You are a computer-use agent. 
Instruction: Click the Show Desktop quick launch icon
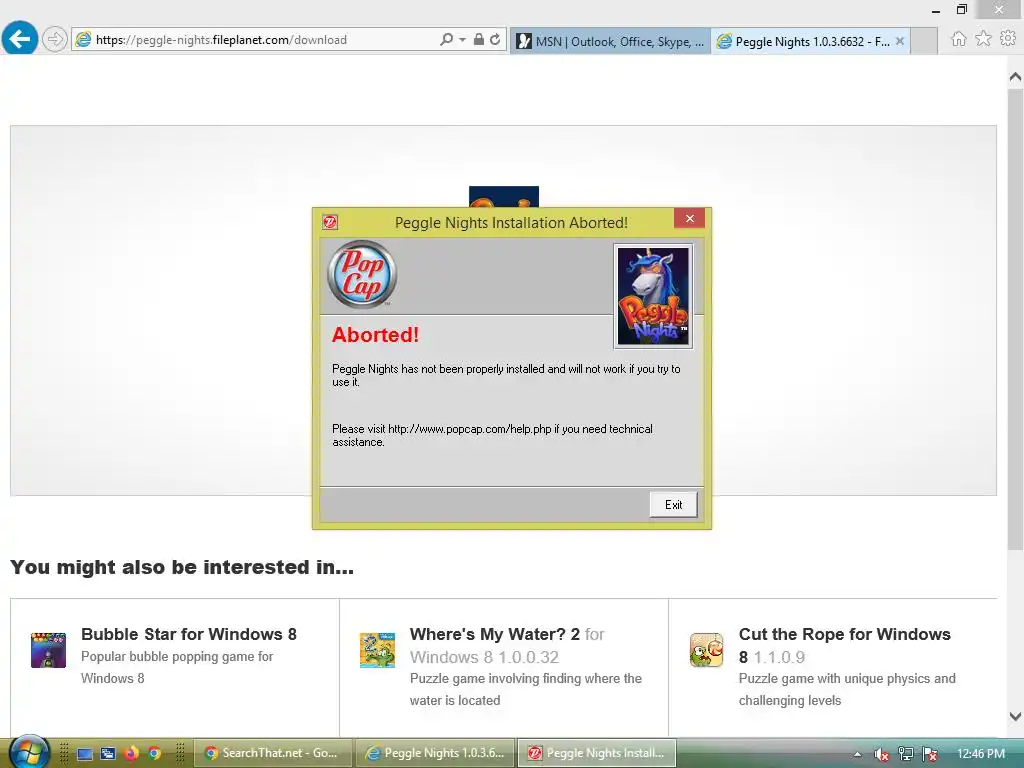pyautogui.click(x=85, y=754)
